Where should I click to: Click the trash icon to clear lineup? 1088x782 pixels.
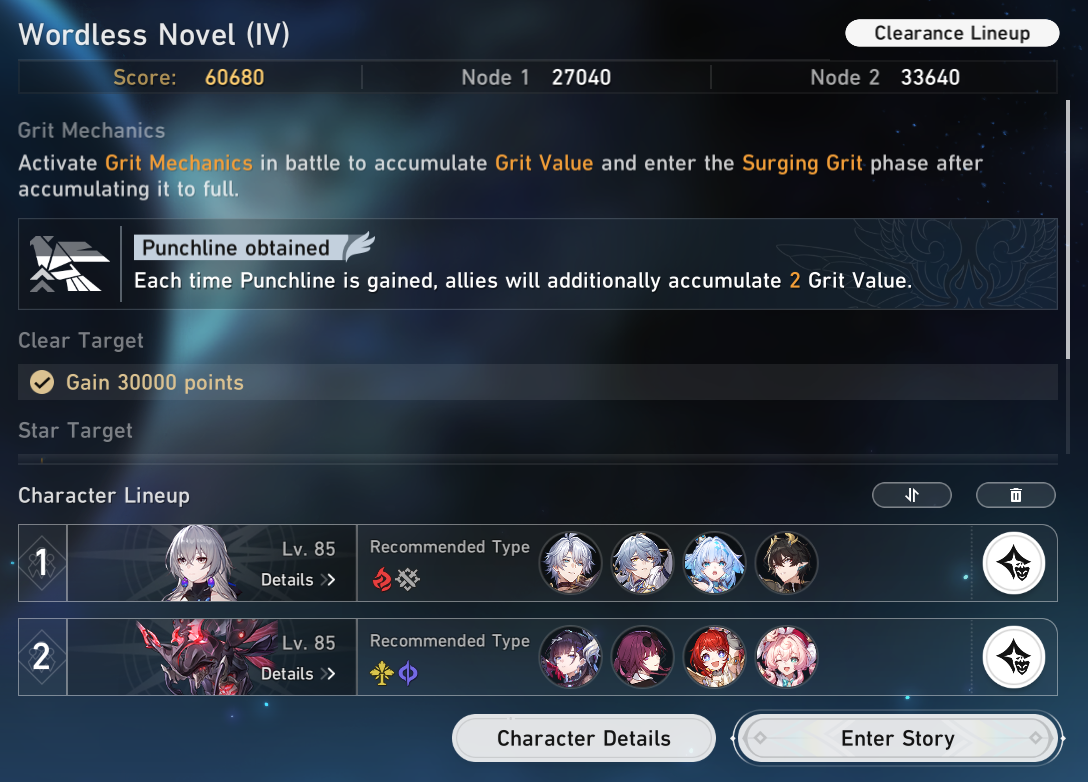[x=1015, y=495]
